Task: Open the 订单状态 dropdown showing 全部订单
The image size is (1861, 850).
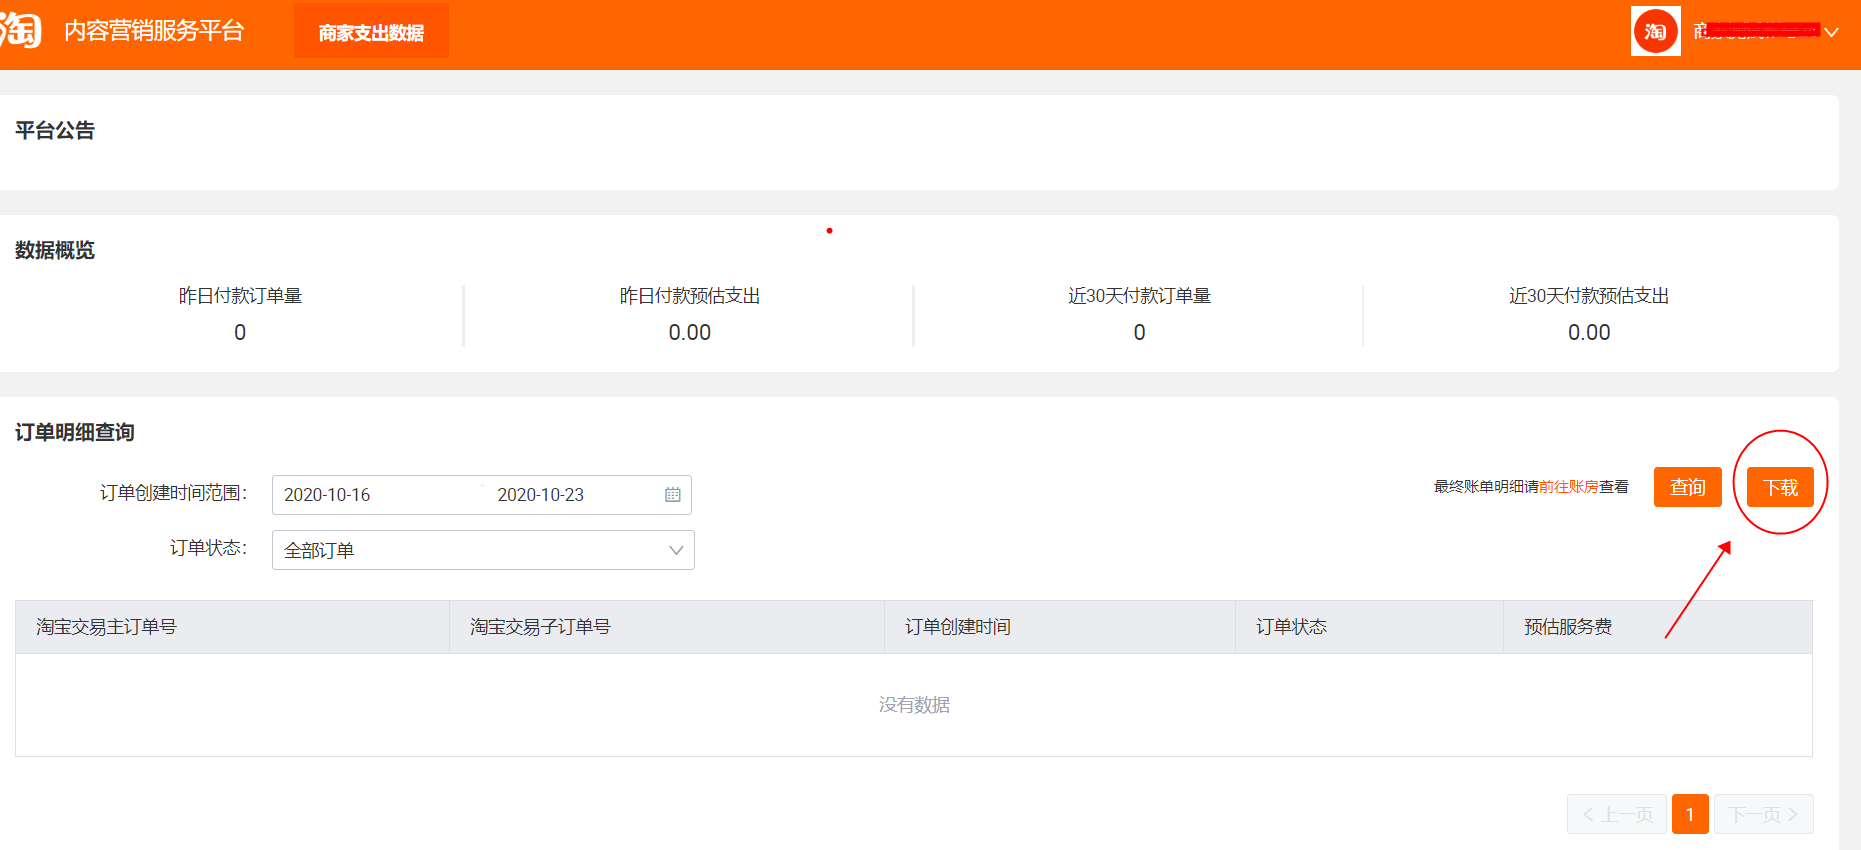Action: click(x=483, y=550)
